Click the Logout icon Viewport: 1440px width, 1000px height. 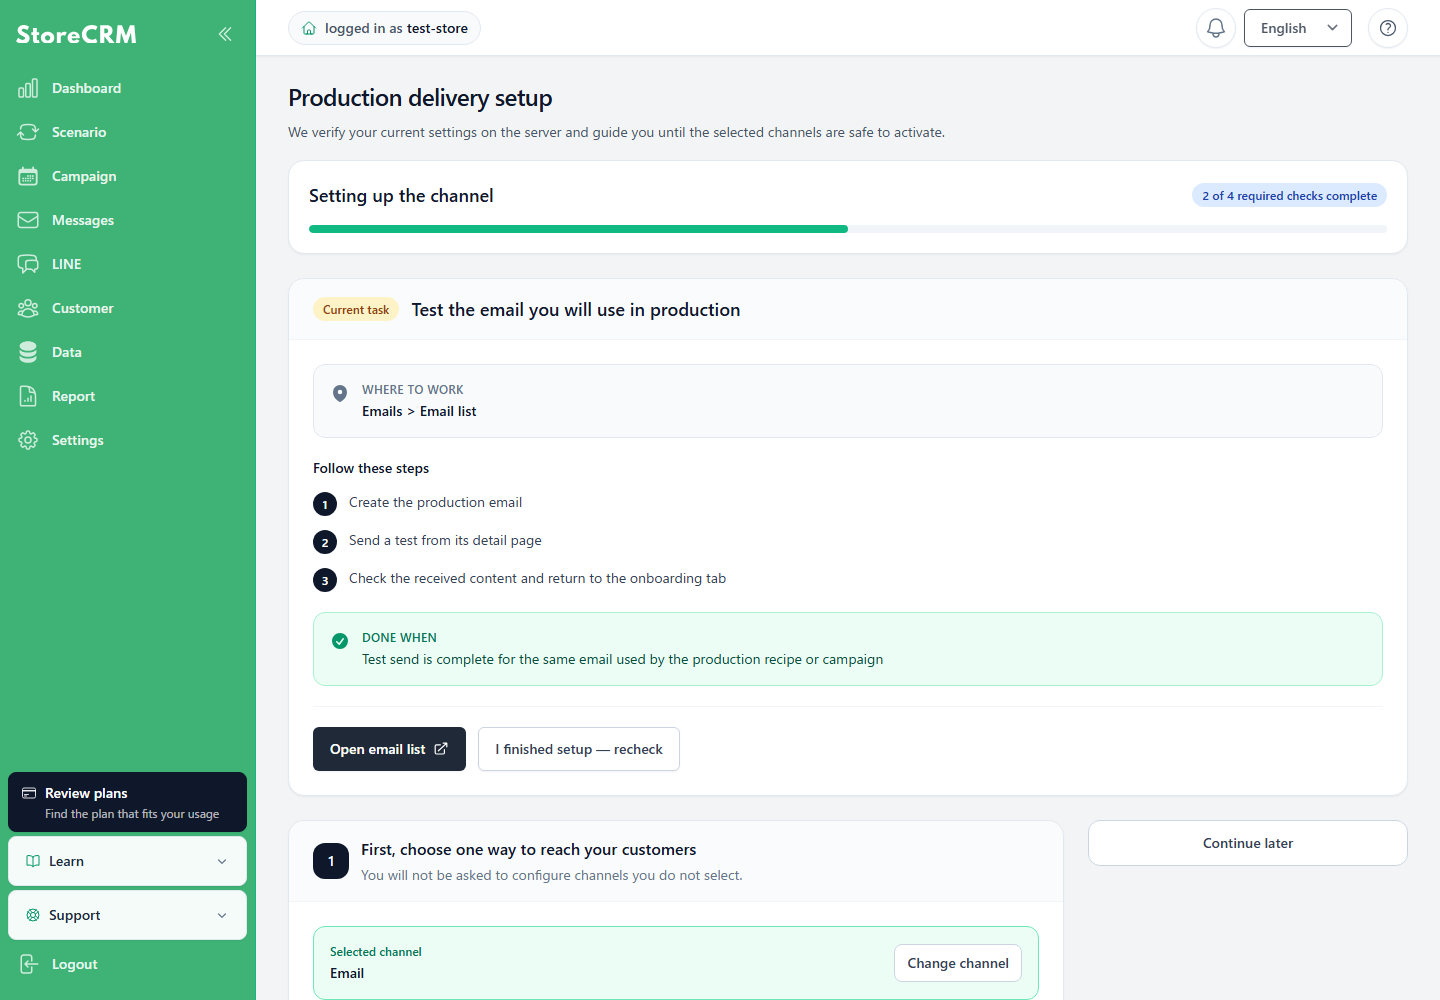point(28,964)
